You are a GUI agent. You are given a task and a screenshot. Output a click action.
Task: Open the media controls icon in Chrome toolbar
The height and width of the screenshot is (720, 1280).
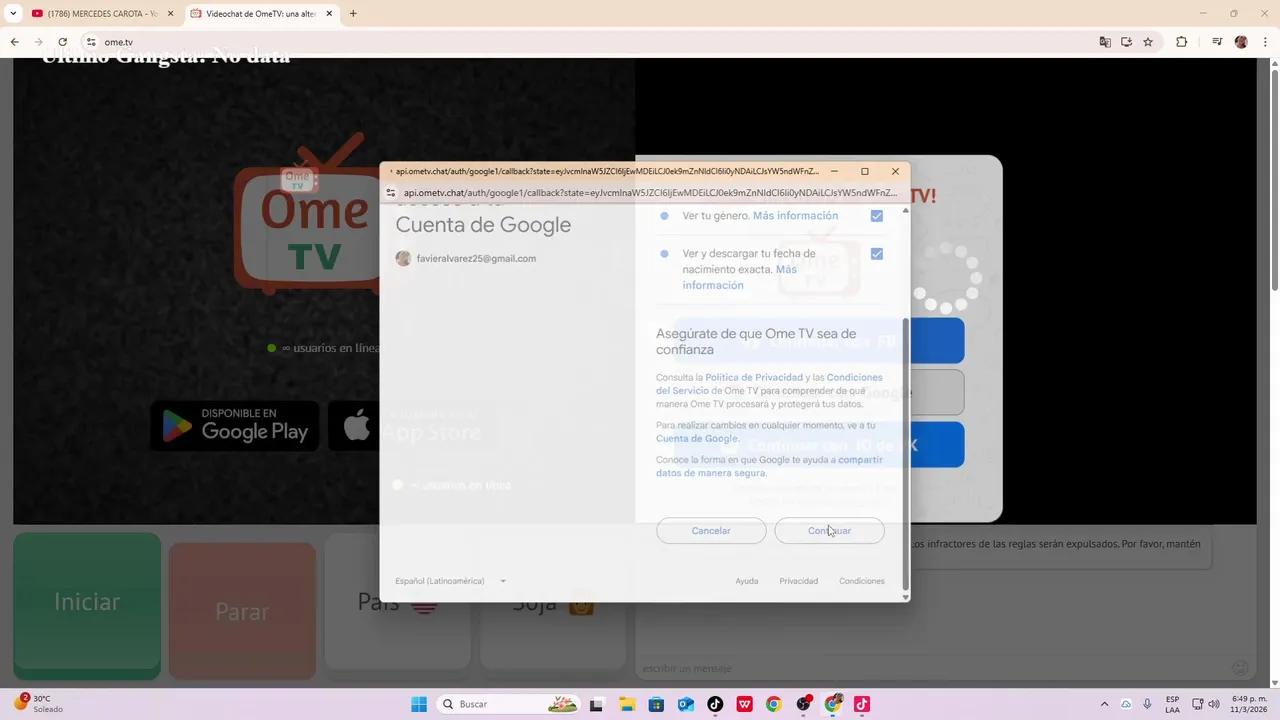point(1217,42)
